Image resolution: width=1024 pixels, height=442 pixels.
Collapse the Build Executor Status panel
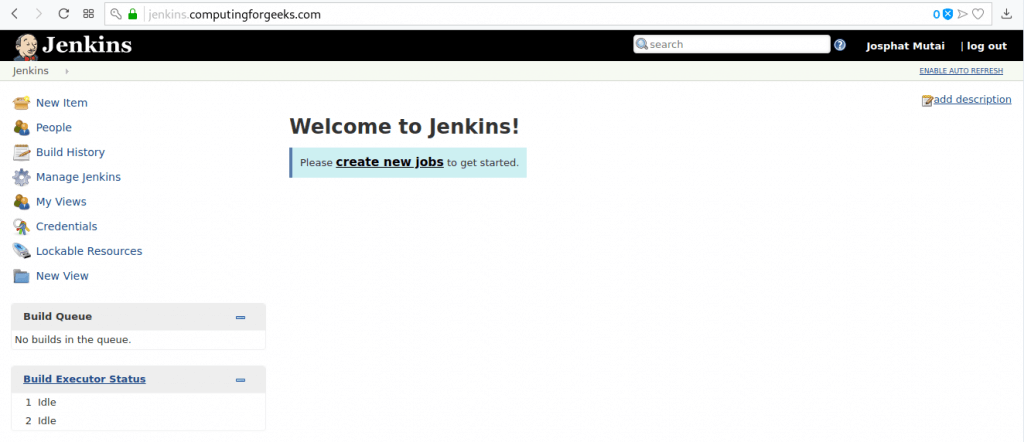pyautogui.click(x=240, y=380)
